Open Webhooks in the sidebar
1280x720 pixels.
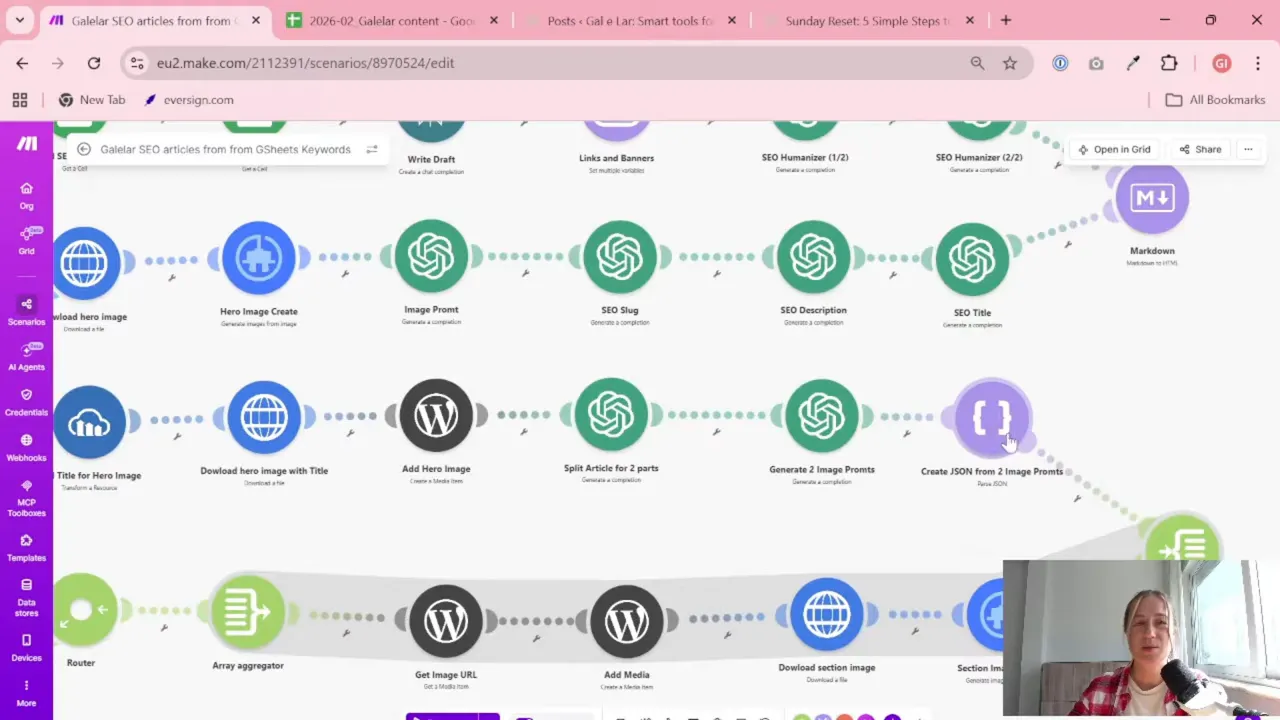[26, 447]
